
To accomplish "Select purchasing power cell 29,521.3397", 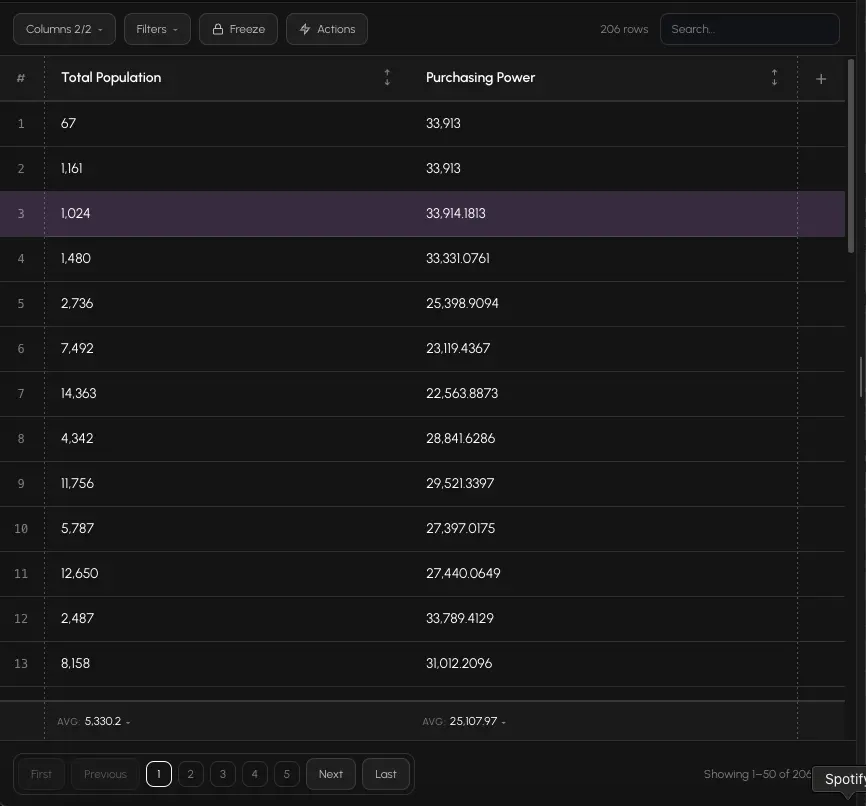I will tap(460, 483).
